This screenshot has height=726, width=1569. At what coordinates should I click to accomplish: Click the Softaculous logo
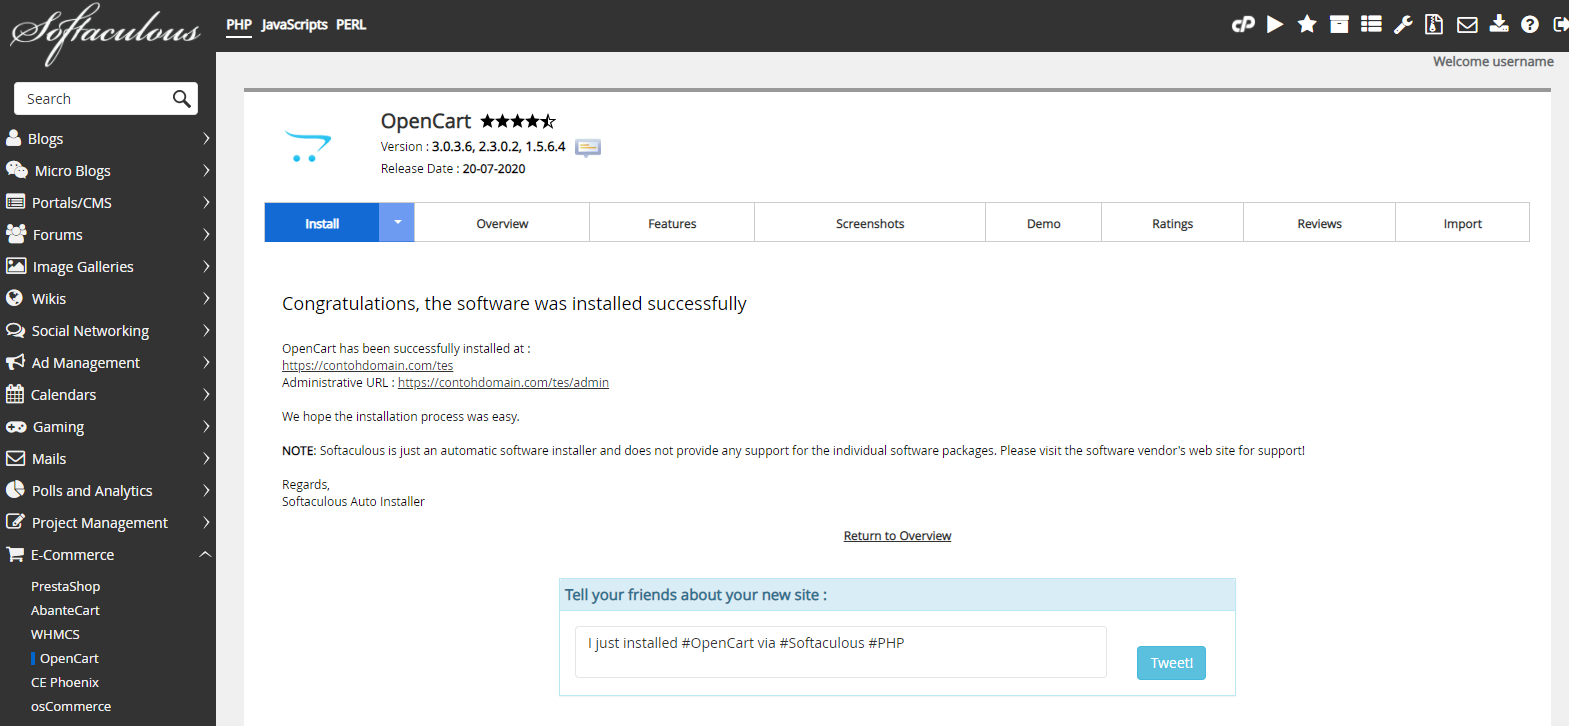coord(105,33)
